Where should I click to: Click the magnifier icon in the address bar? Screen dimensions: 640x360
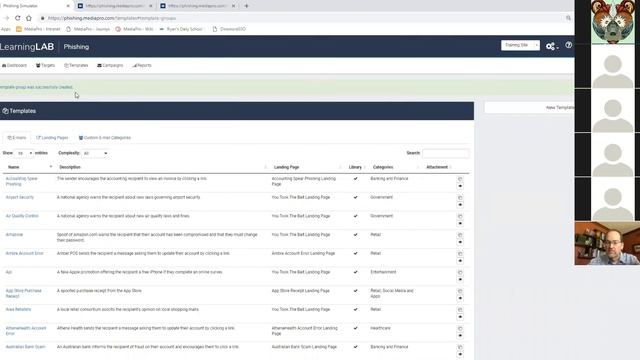568,18
